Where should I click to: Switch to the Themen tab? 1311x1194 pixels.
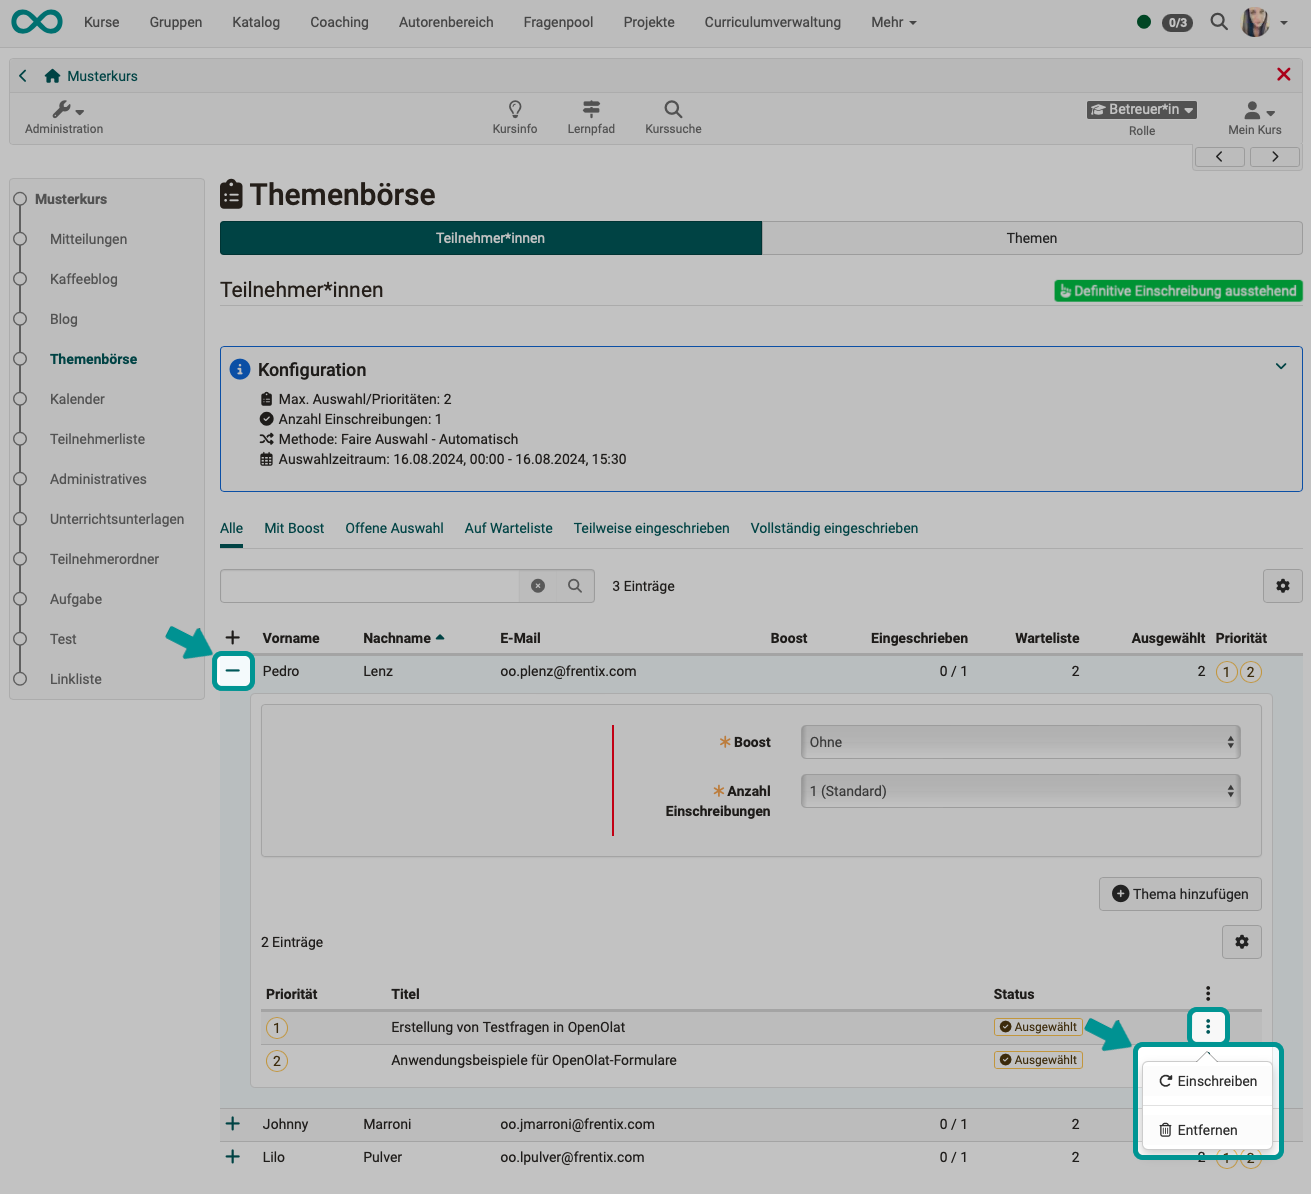click(1031, 238)
